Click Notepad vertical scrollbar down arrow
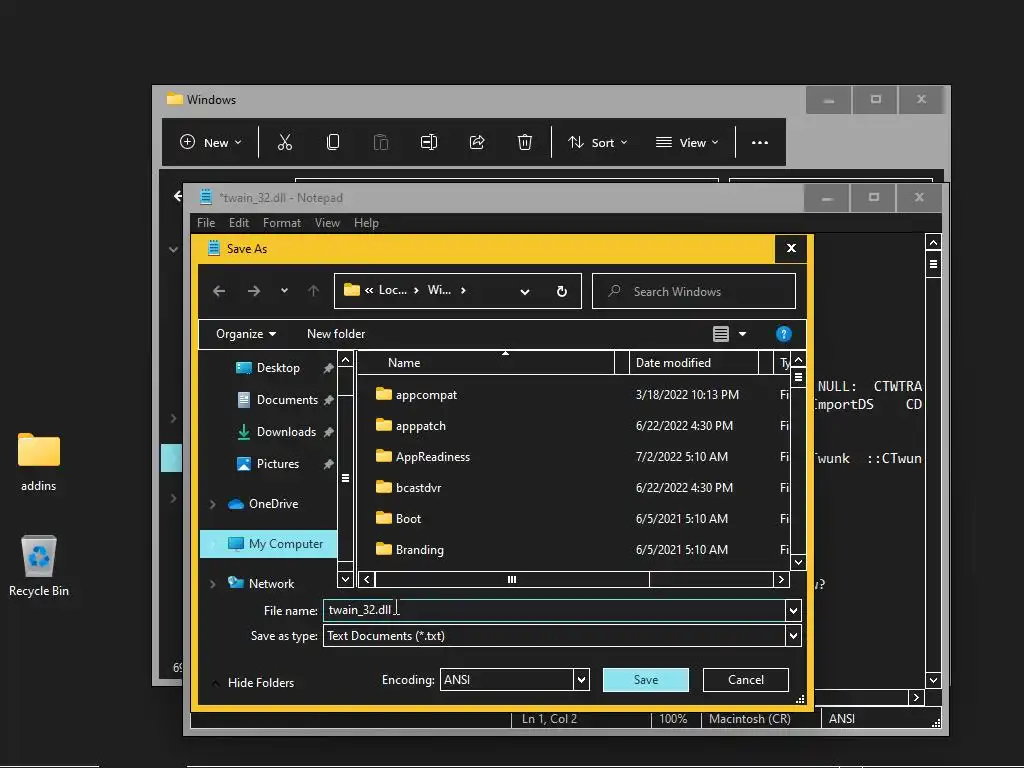 933,680
